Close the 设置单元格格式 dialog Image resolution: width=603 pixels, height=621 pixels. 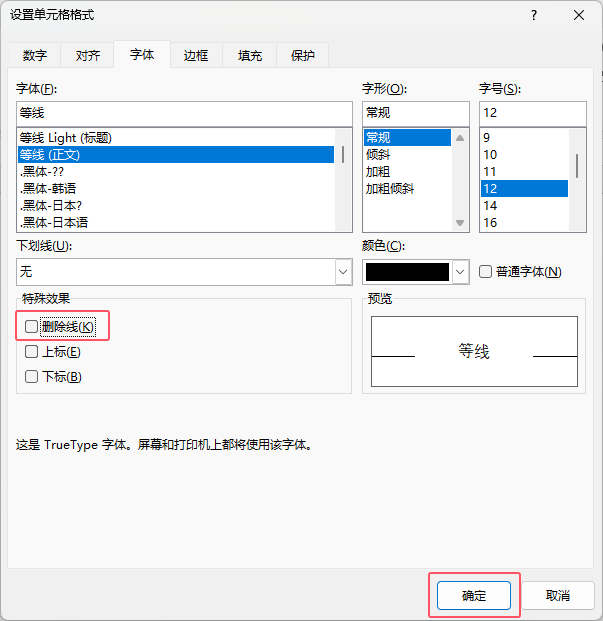(x=579, y=15)
